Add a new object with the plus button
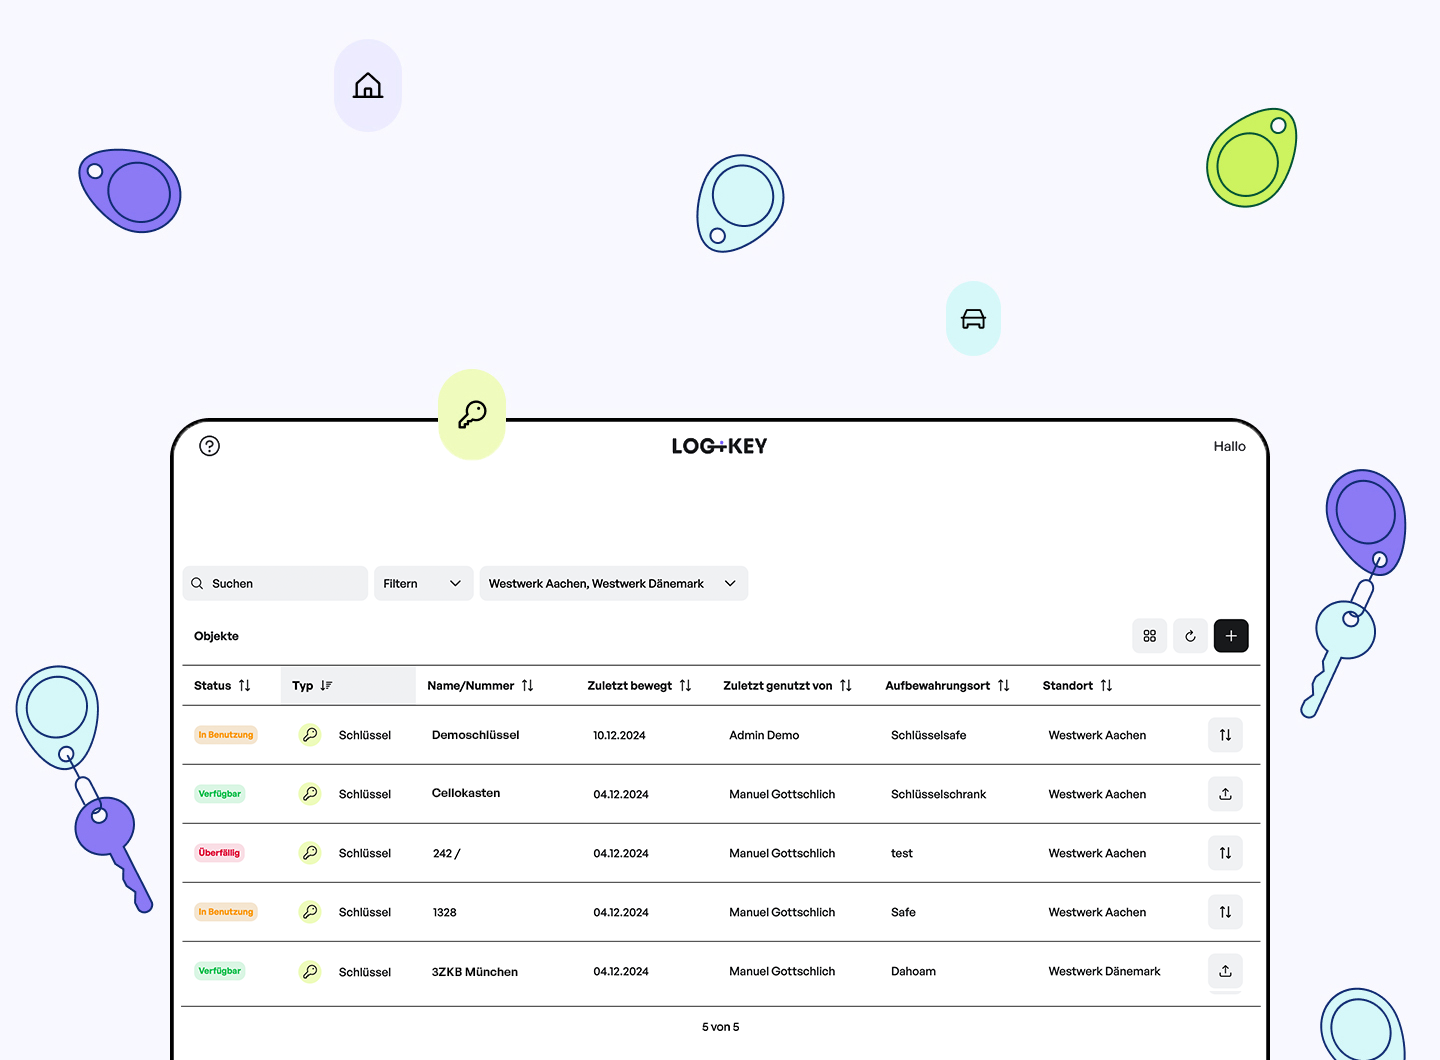Viewport: 1440px width, 1060px height. [1231, 636]
